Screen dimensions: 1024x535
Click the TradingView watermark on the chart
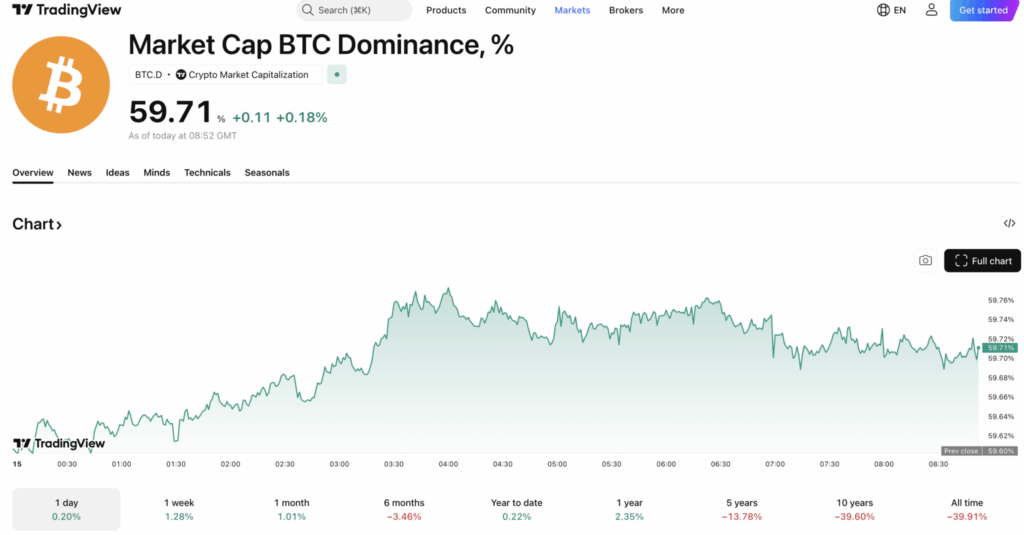59,444
